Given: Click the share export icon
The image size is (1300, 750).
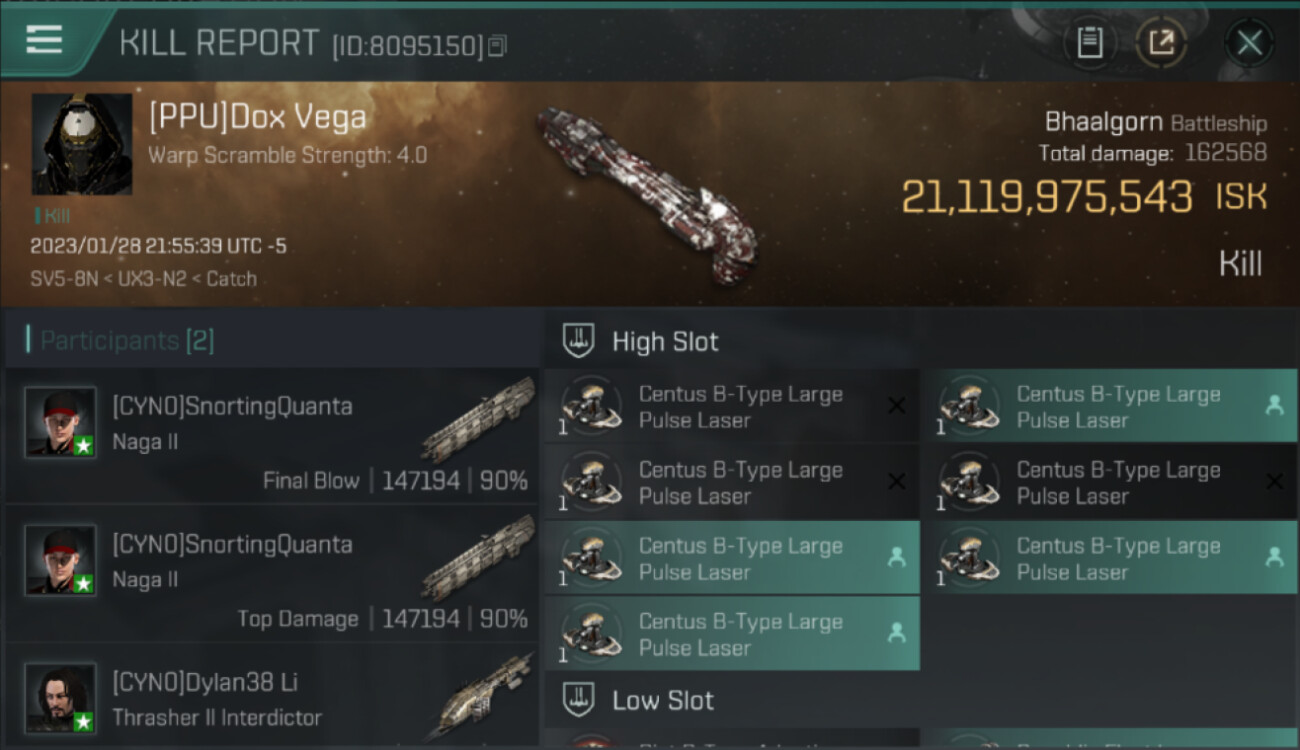Looking at the screenshot, I should tap(1161, 43).
